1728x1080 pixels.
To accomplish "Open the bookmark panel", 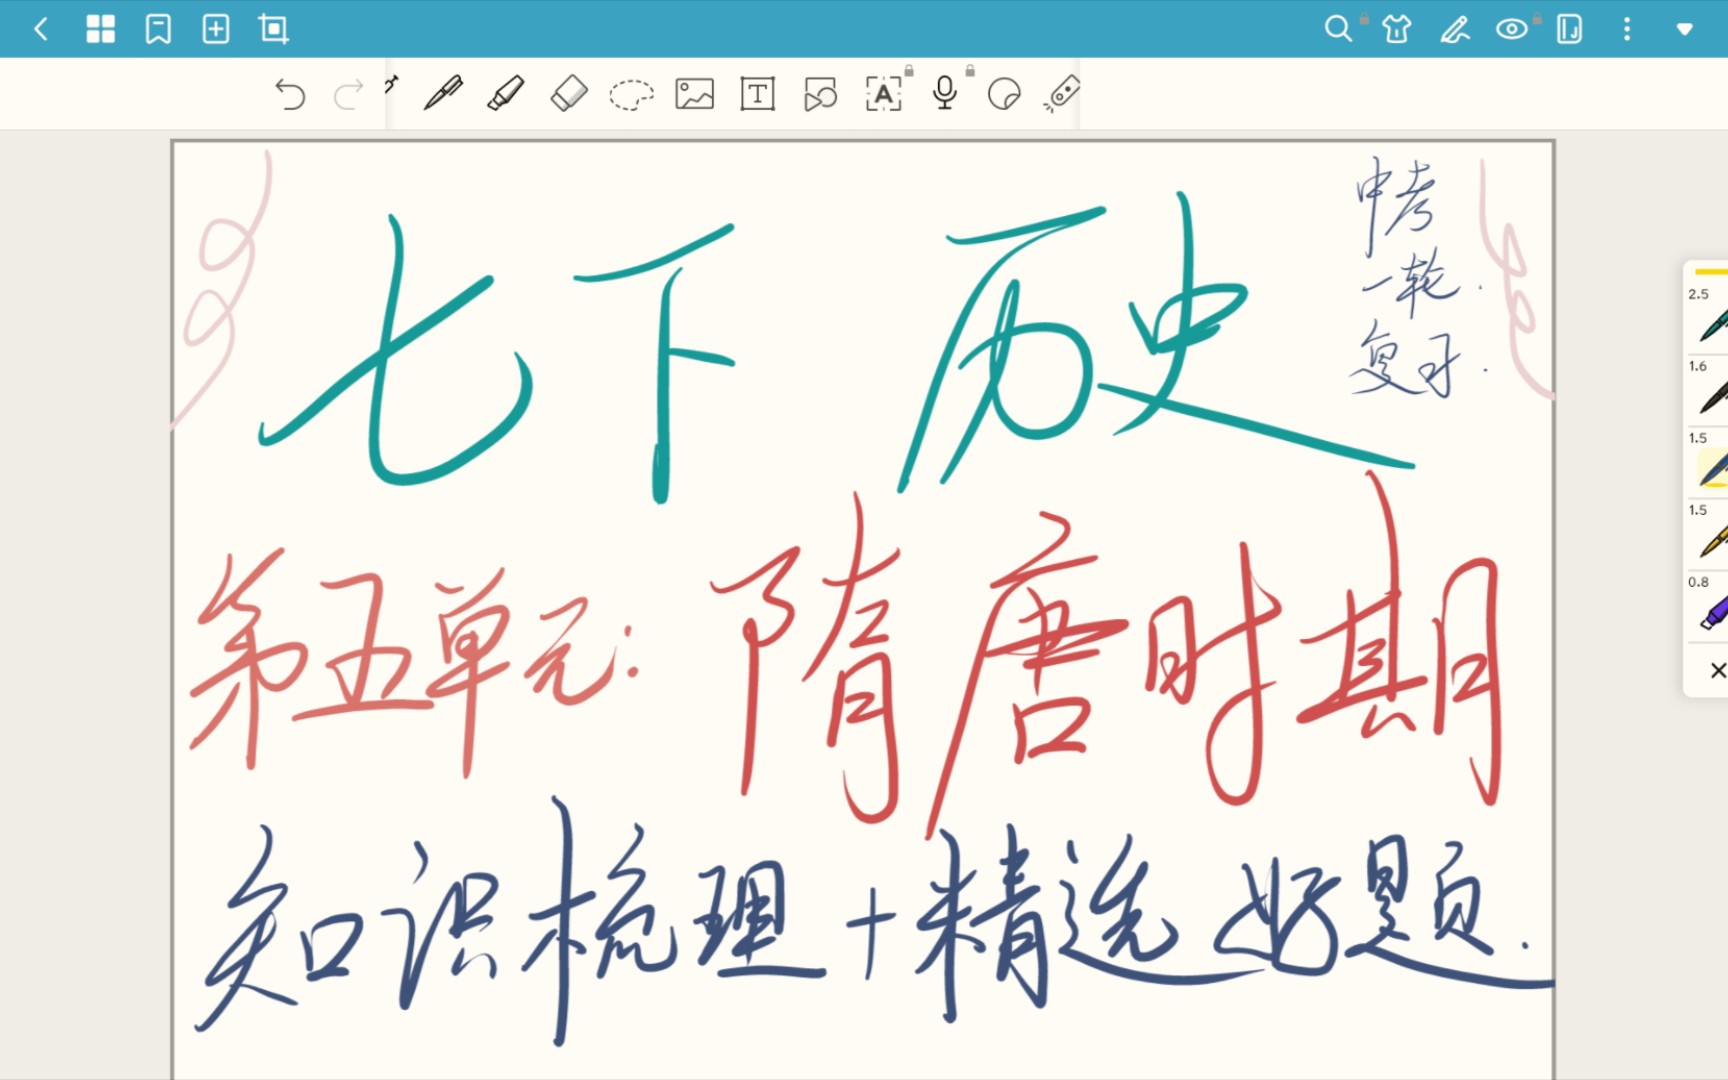I will coord(158,29).
